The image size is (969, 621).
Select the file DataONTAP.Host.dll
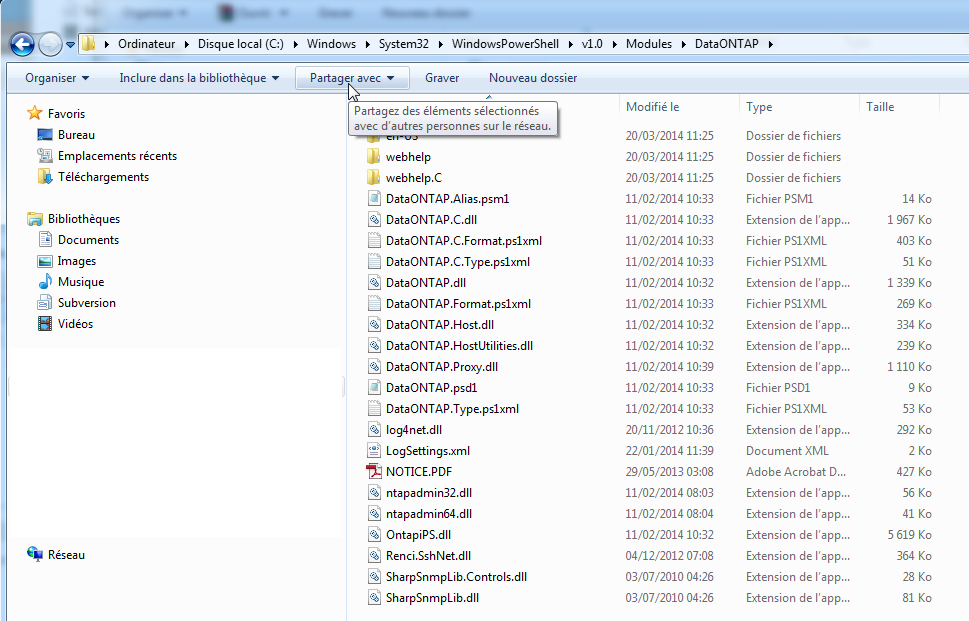point(439,324)
